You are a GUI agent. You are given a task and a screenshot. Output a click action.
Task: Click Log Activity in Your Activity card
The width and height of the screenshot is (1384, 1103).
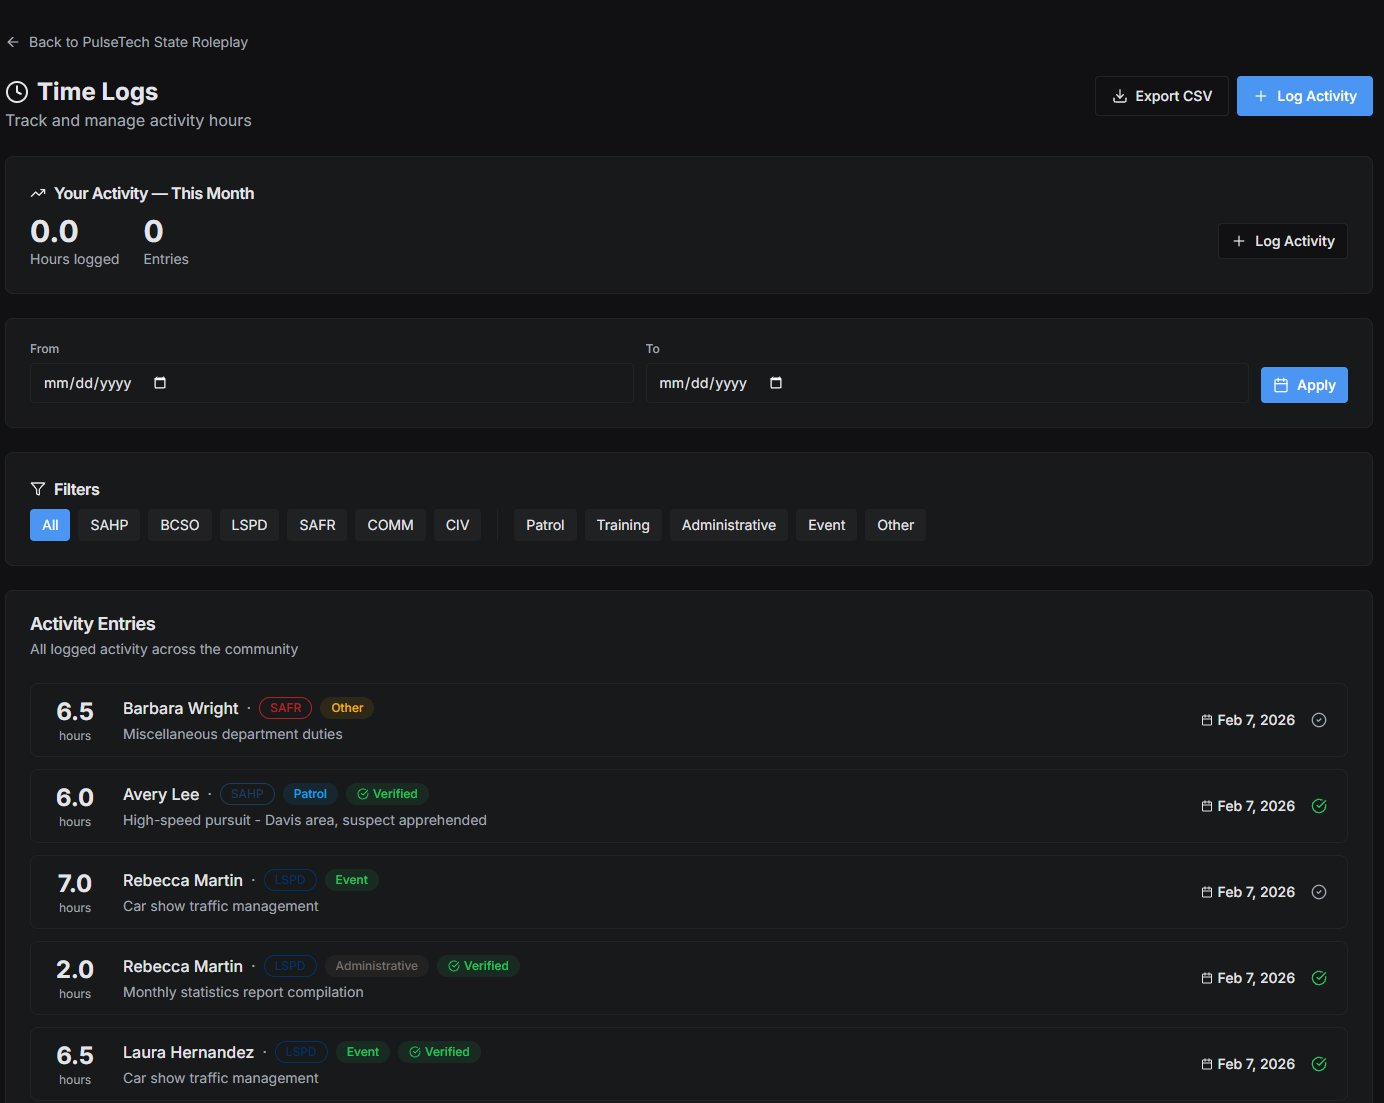pyautogui.click(x=1282, y=241)
